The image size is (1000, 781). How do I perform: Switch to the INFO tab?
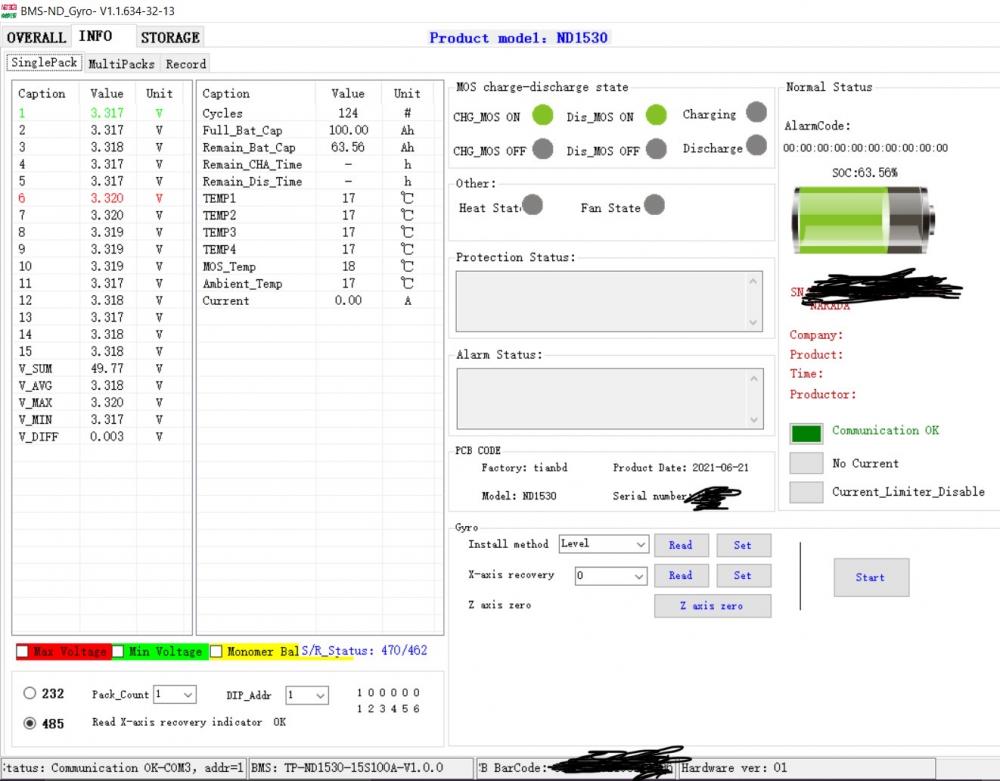click(x=96, y=36)
